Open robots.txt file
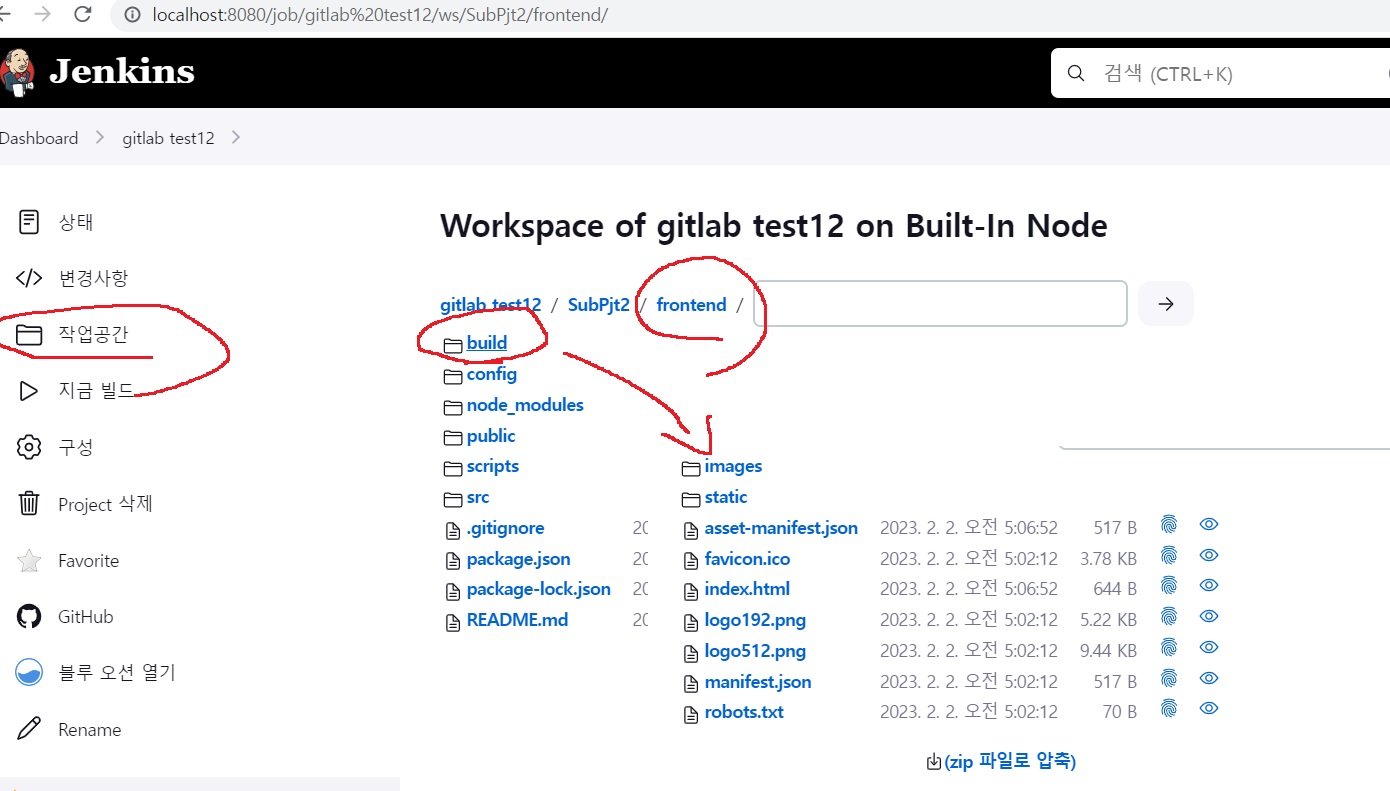 744,712
